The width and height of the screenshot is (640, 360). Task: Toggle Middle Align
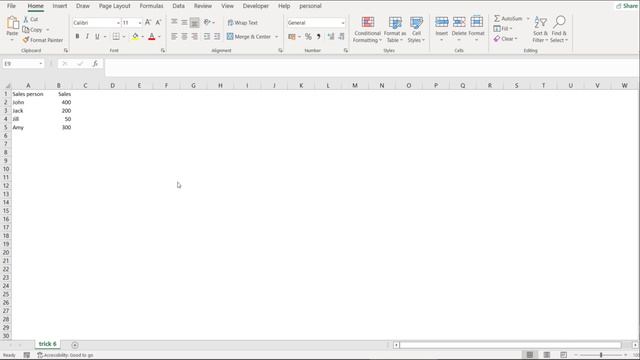tap(184, 22)
